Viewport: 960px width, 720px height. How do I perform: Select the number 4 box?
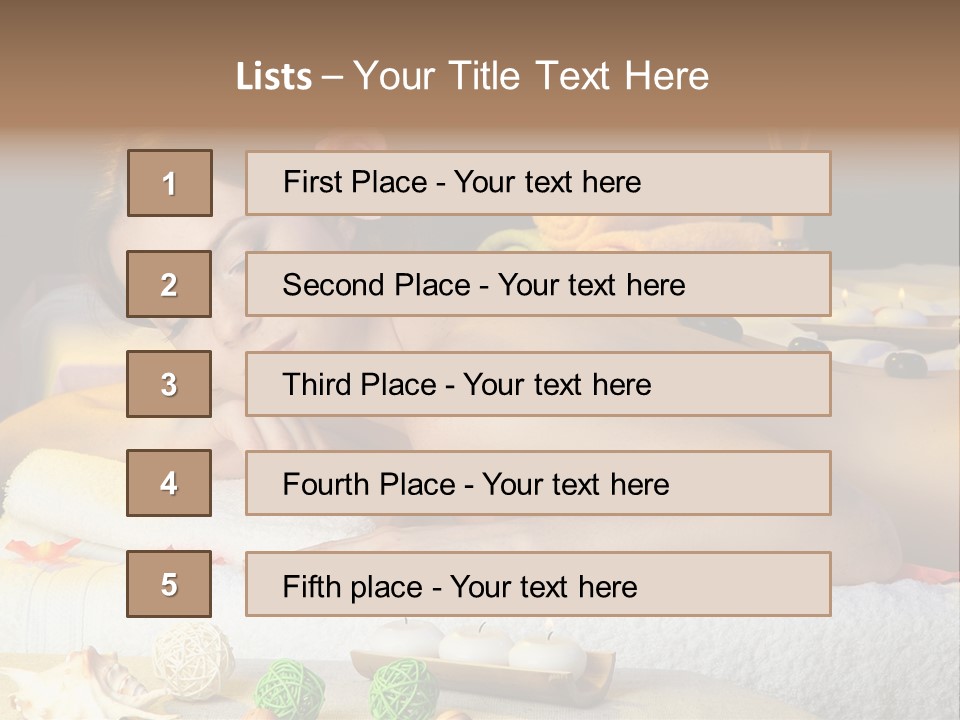(x=169, y=483)
